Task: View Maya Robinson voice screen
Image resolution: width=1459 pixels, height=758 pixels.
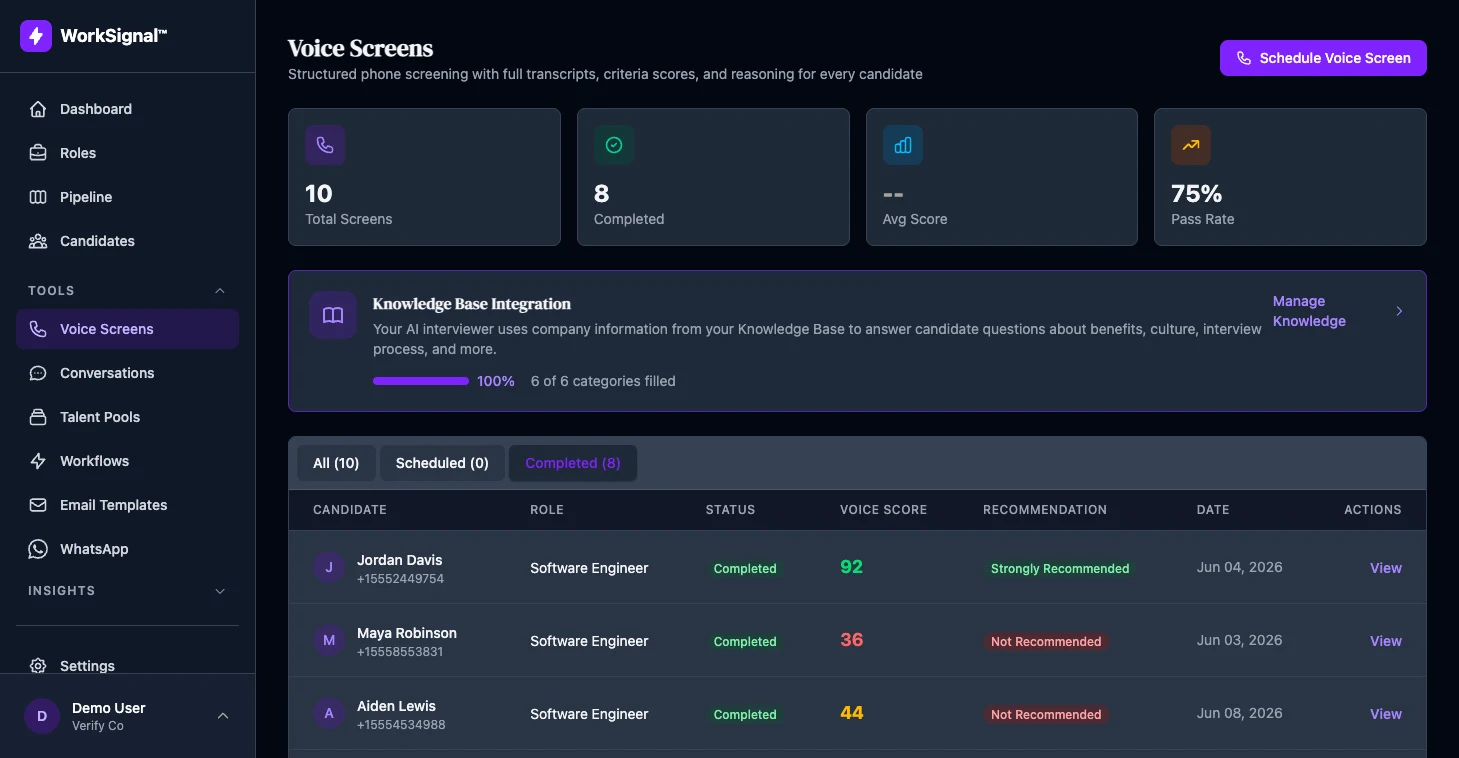Action: point(1385,641)
